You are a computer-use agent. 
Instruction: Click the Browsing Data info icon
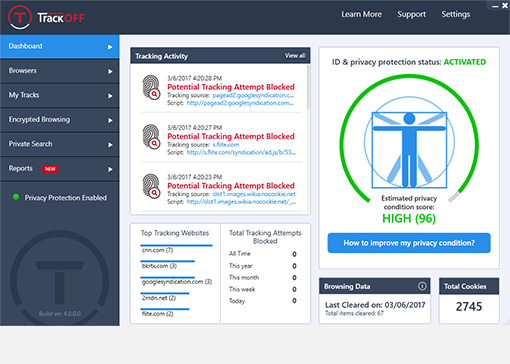point(422,286)
